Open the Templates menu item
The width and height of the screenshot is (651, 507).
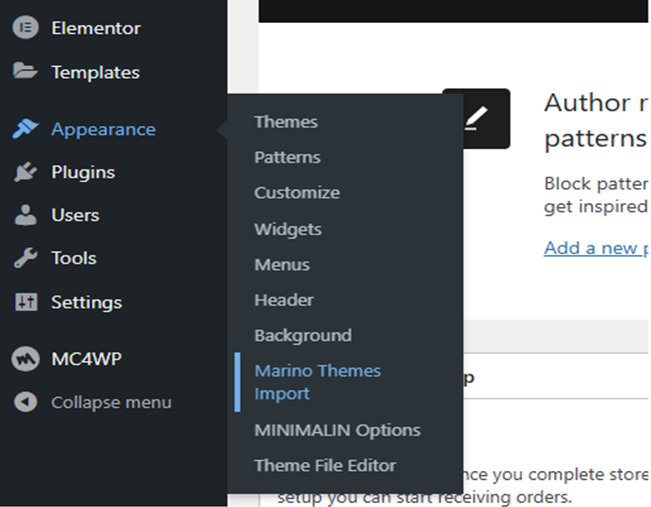click(95, 72)
